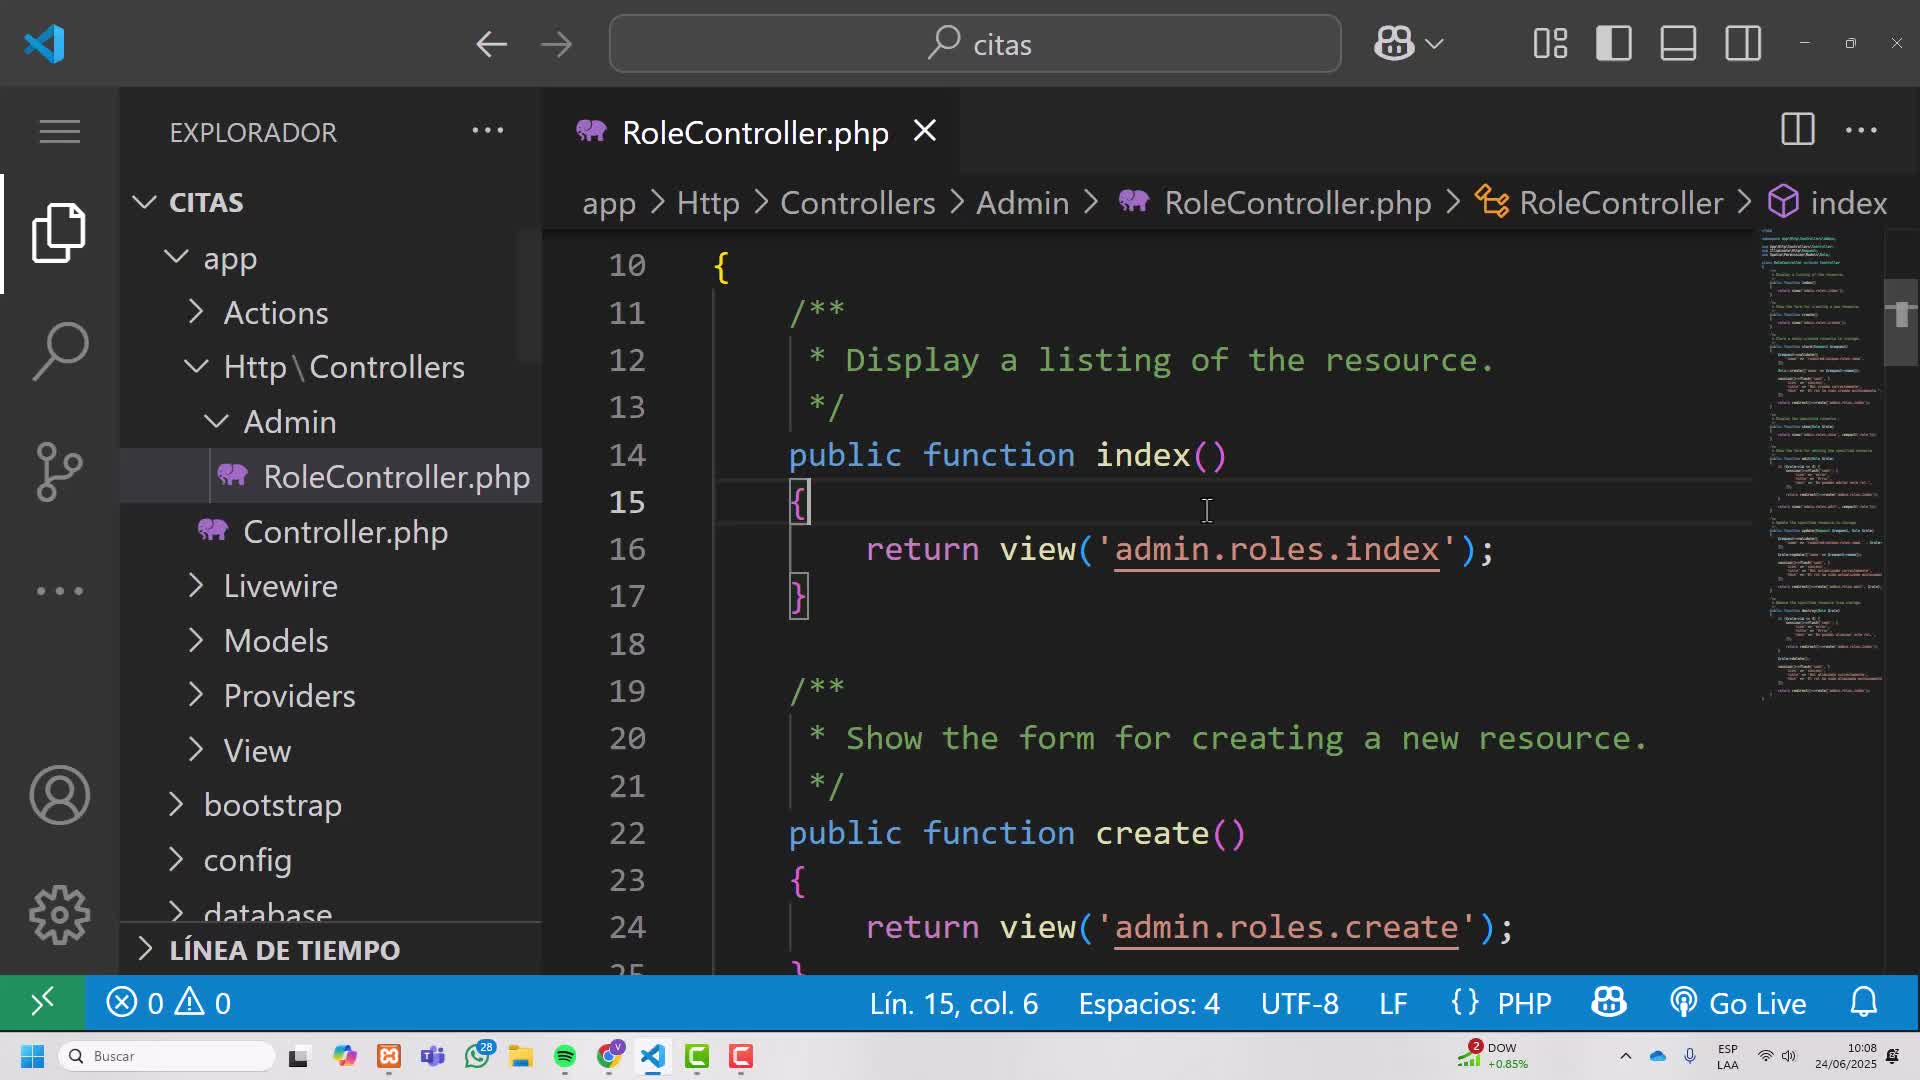Split the editor to the right

click(x=1797, y=130)
